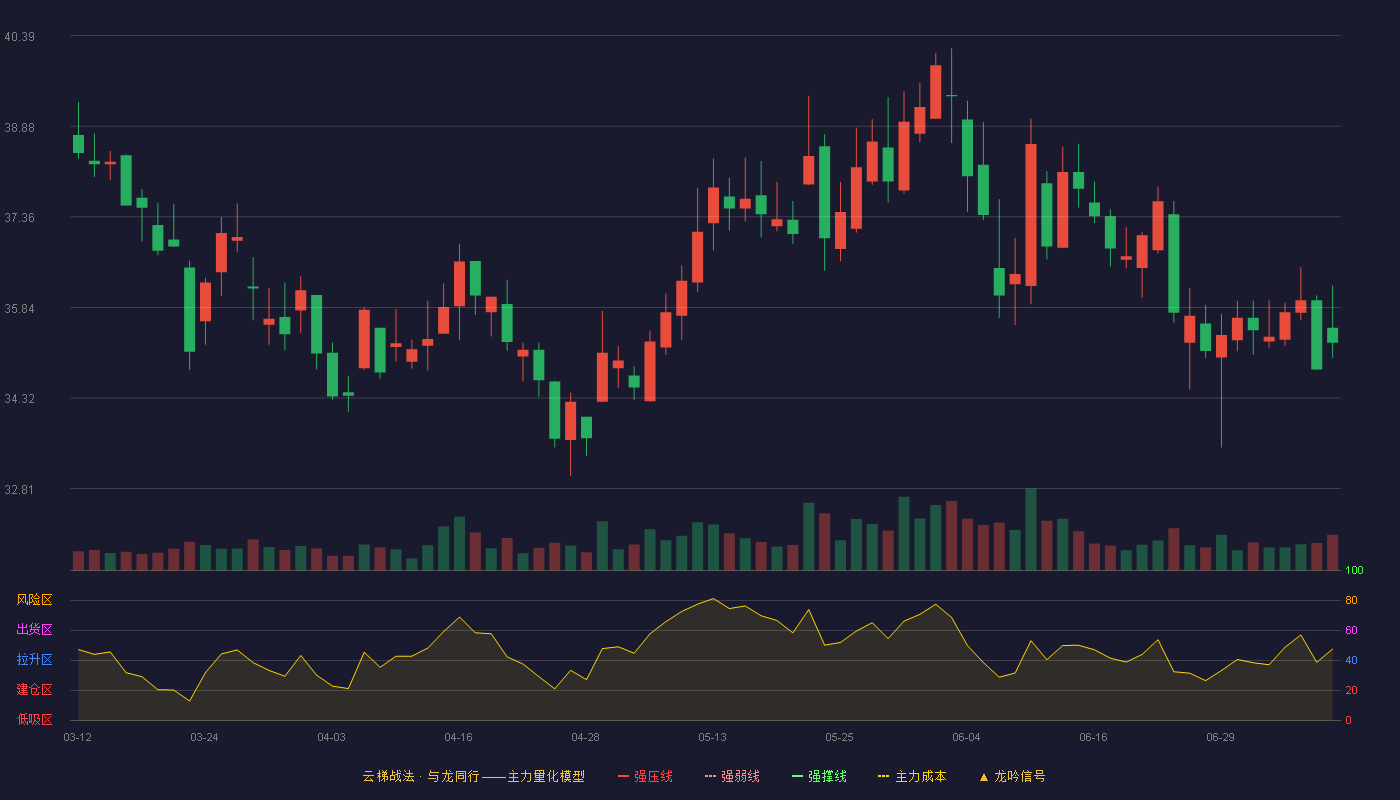
Task: Click the 34.32 price axis label
Action: pos(19,398)
